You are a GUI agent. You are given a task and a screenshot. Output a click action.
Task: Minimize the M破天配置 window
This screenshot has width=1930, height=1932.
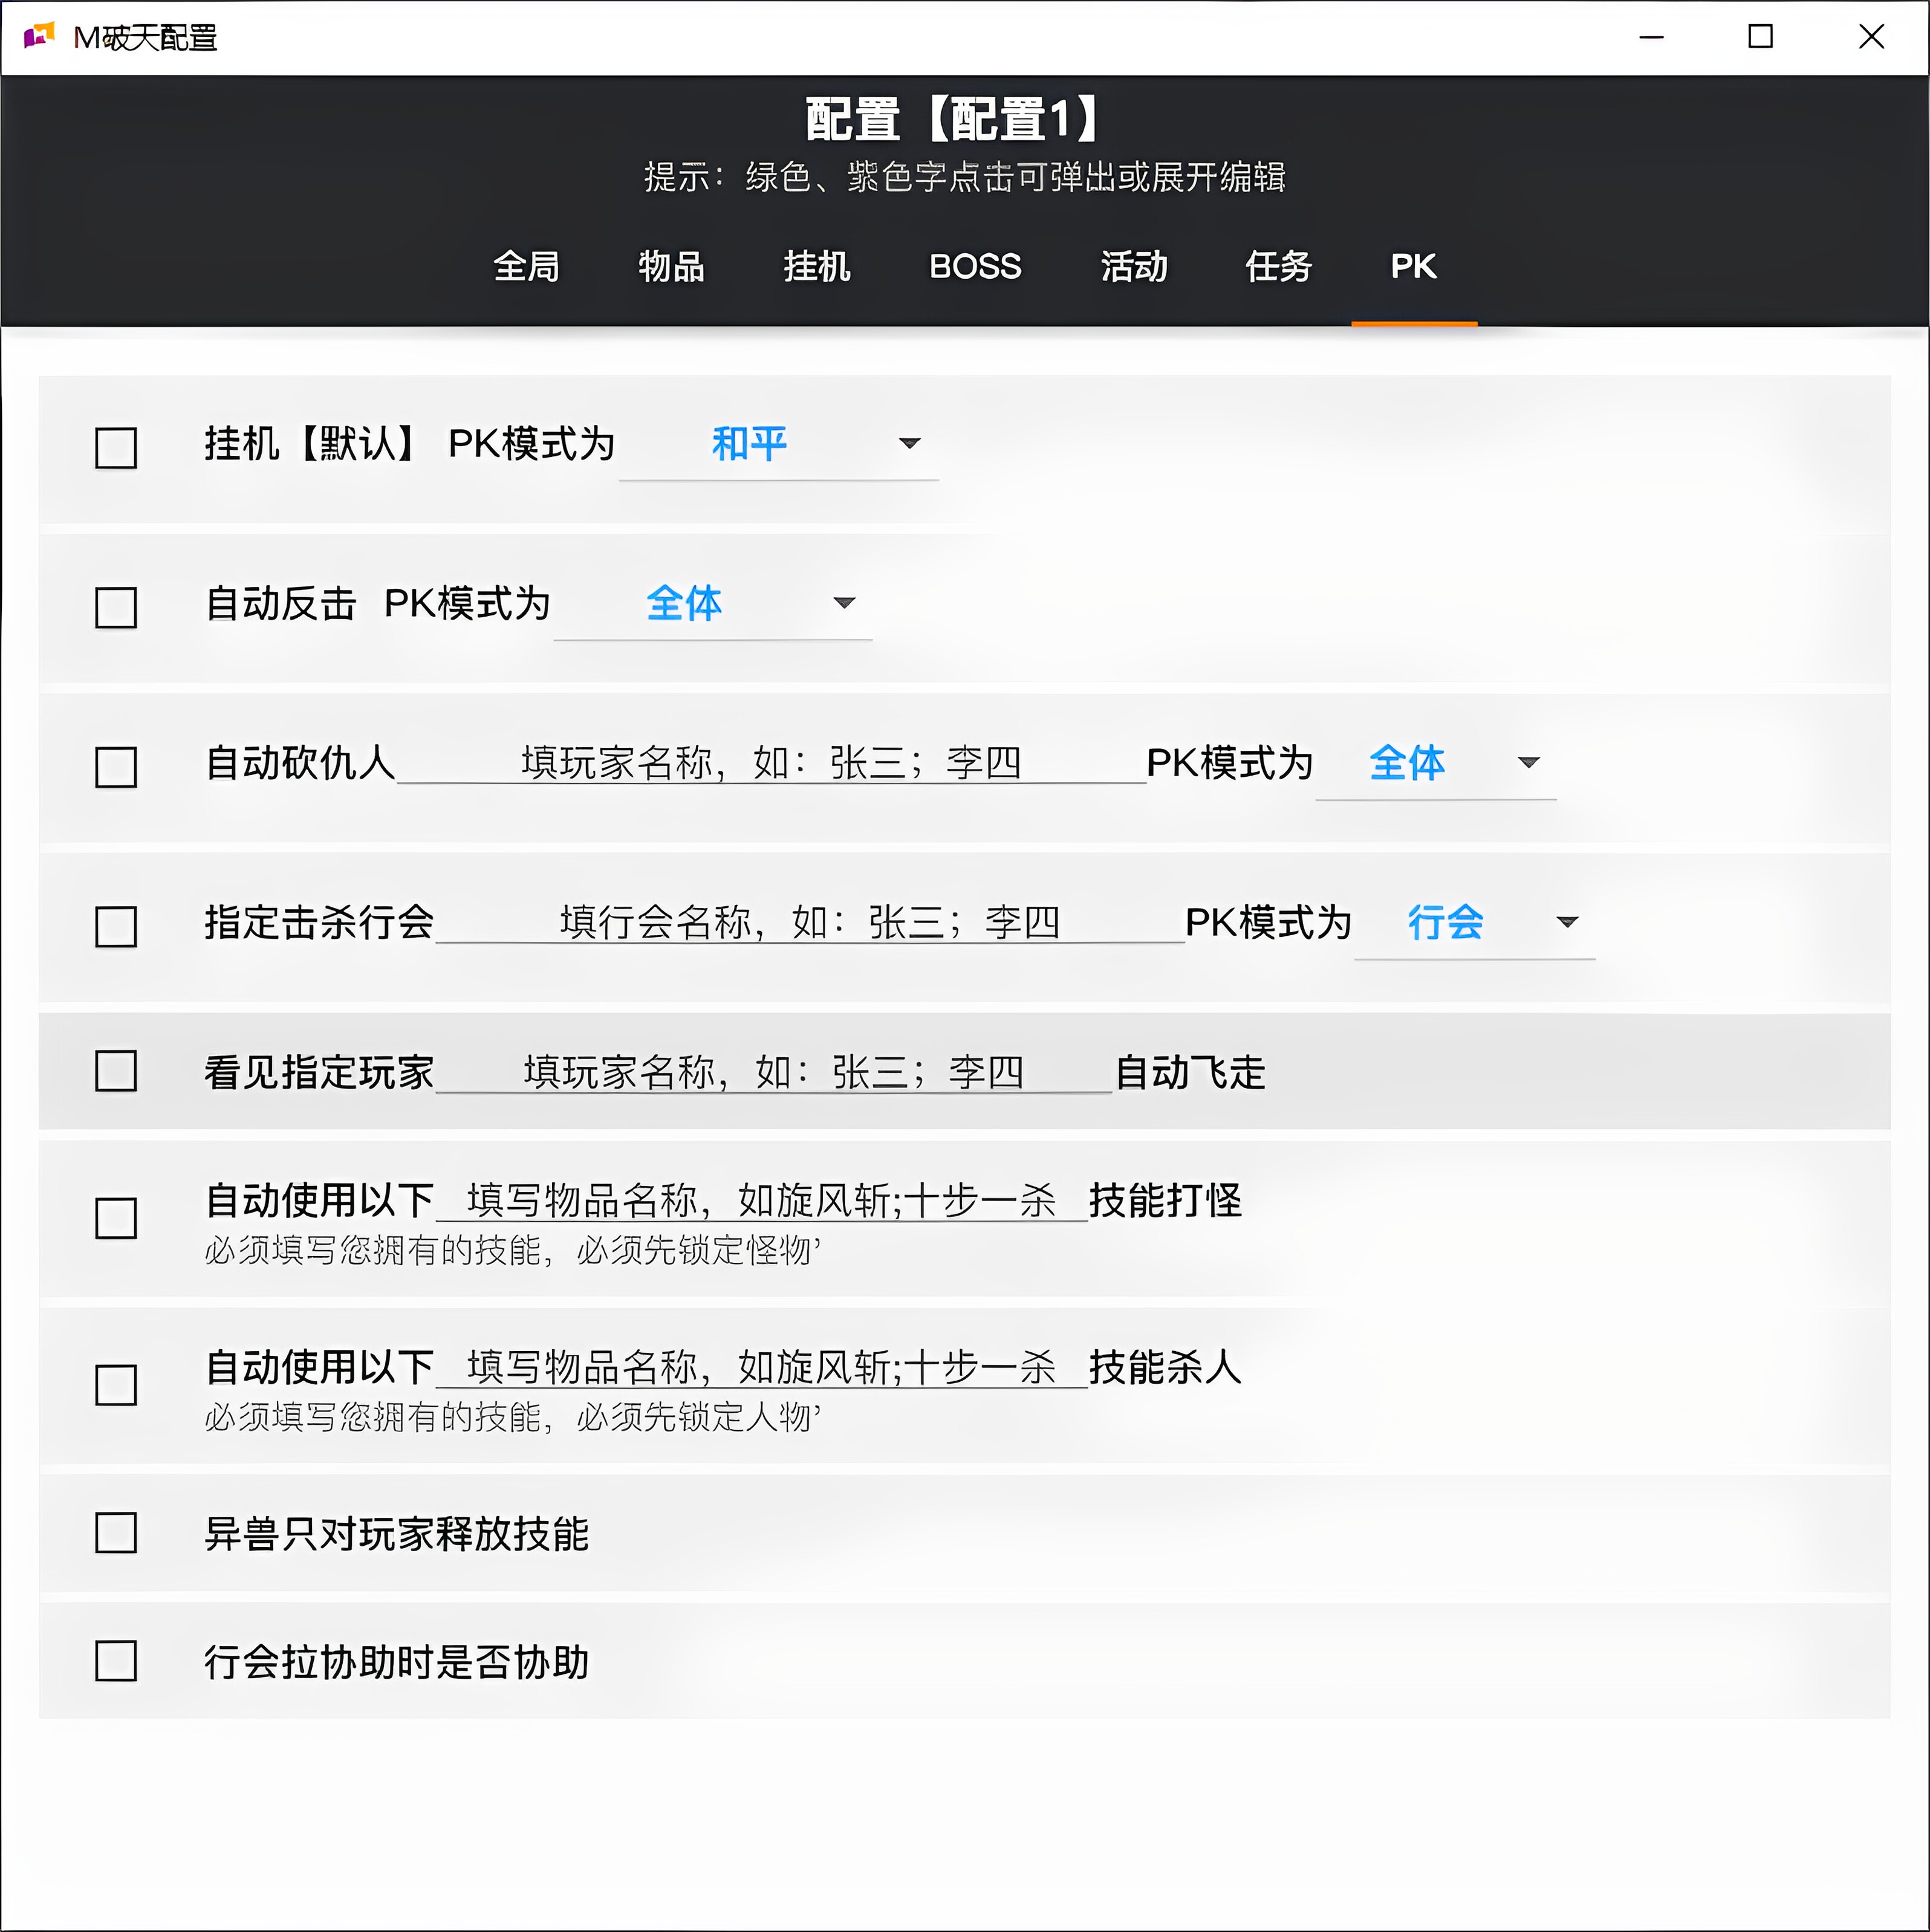1652,37
